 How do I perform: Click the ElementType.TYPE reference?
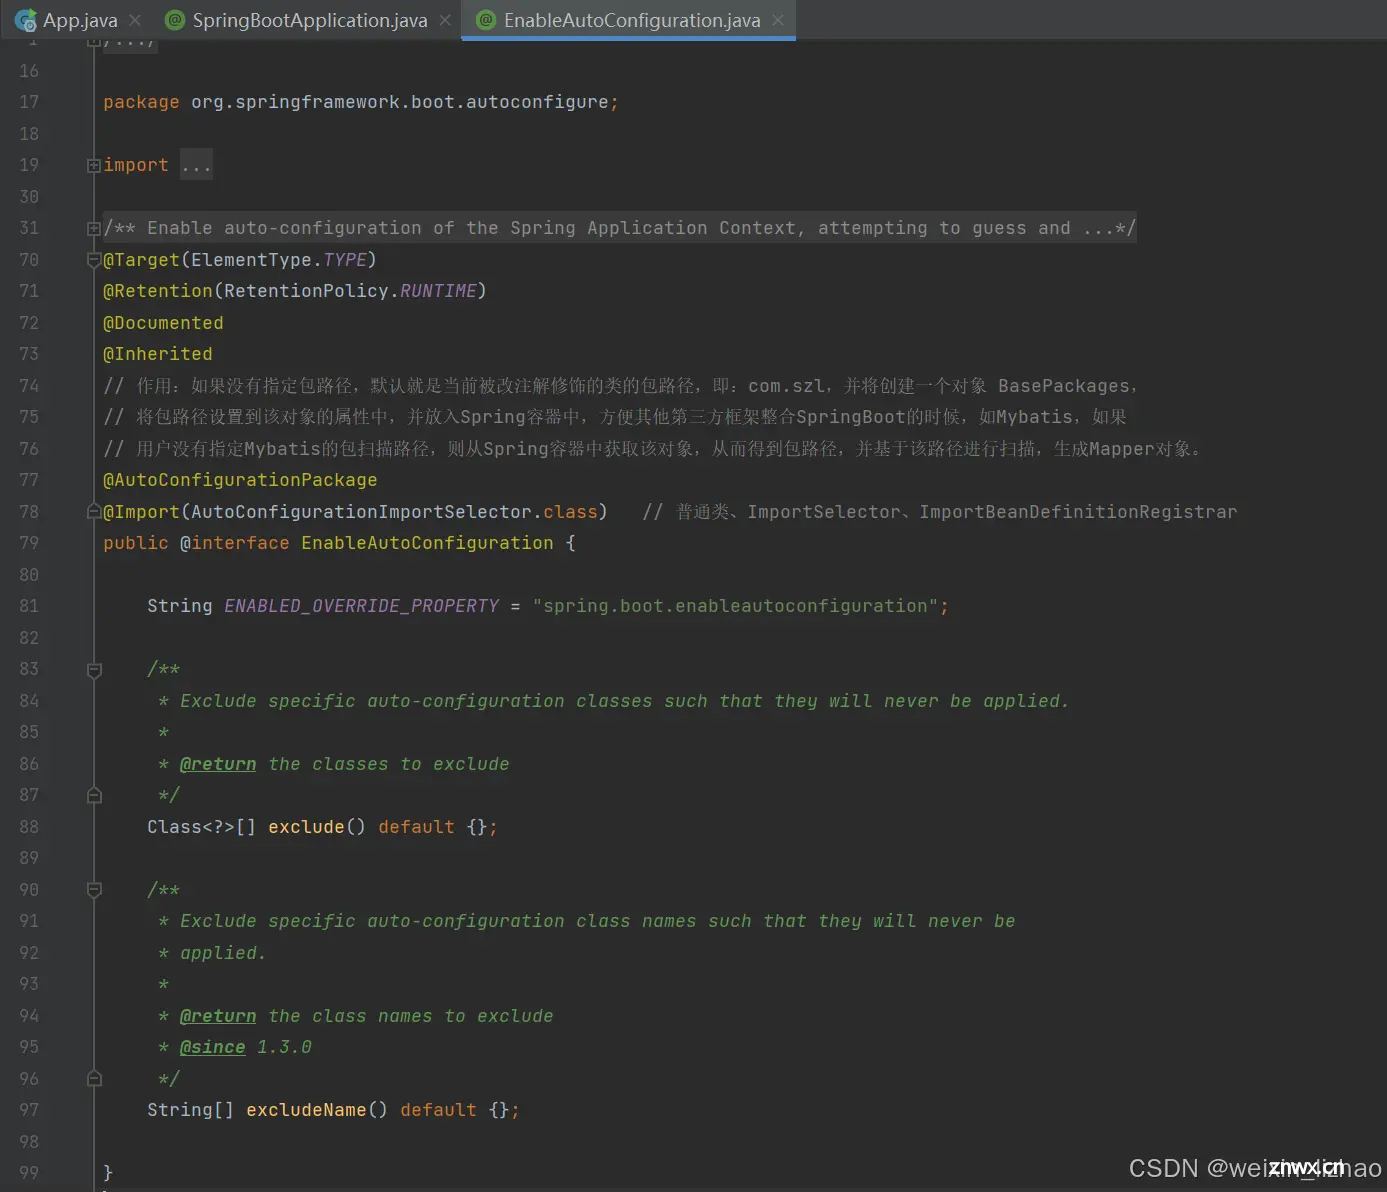[279, 260]
